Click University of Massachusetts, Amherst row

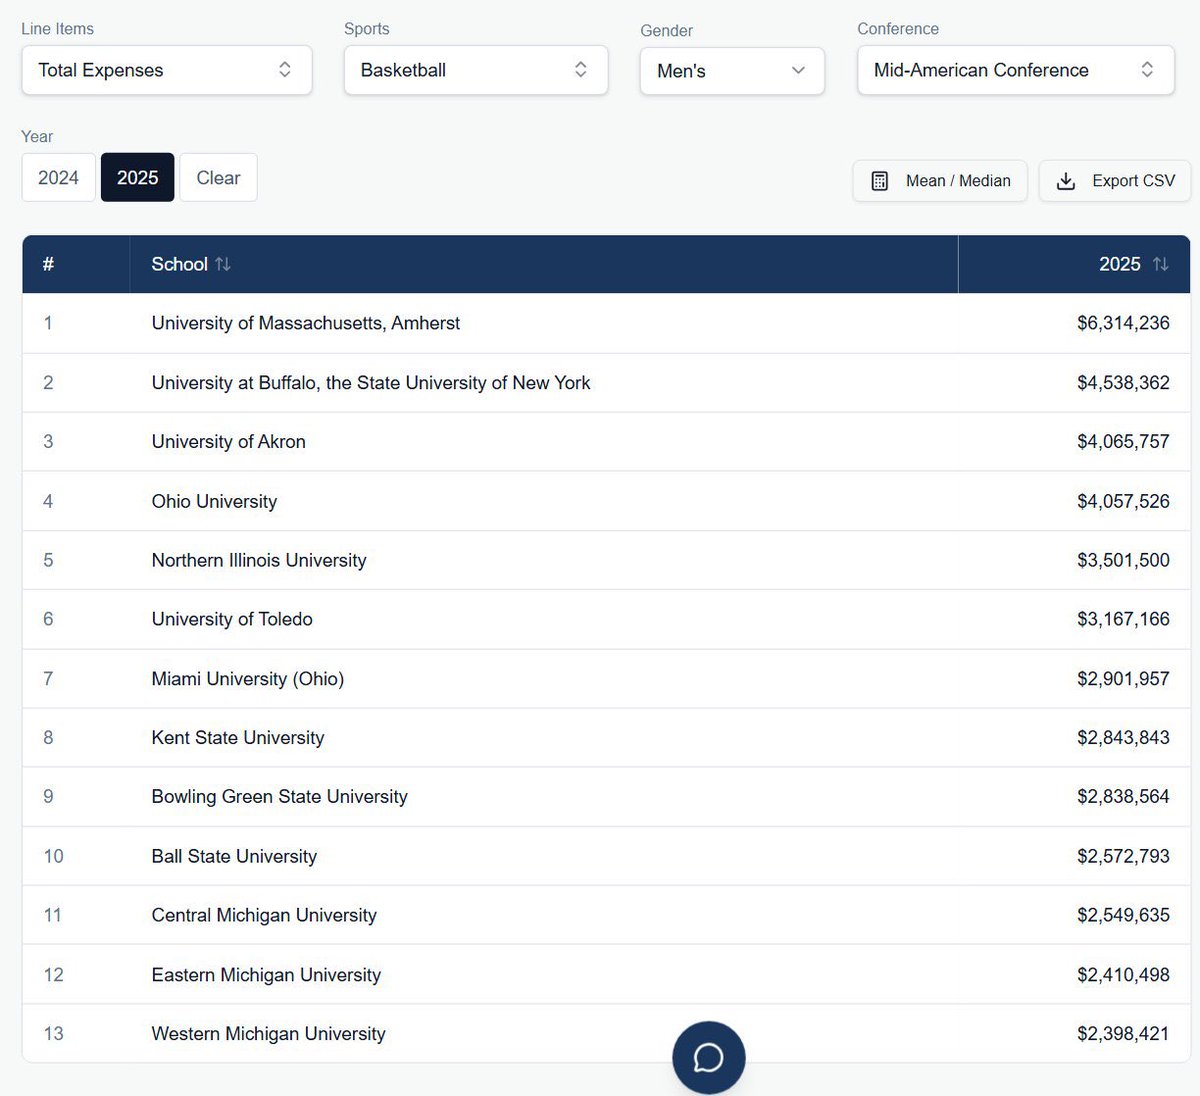(x=606, y=323)
